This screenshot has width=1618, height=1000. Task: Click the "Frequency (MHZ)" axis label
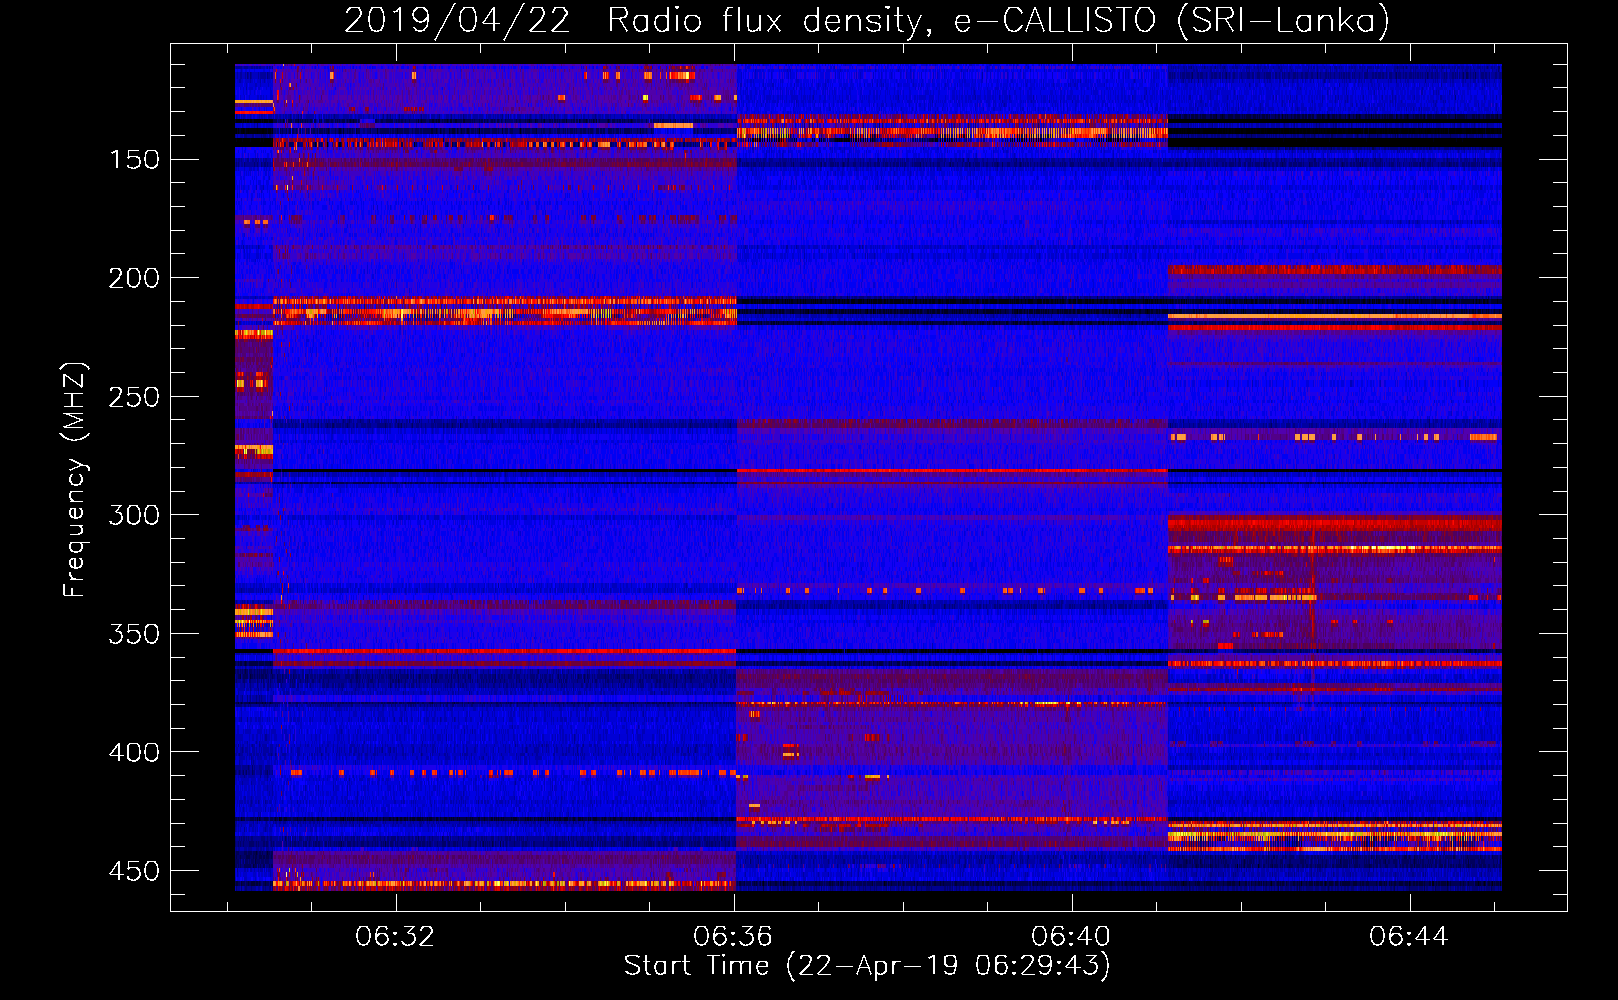75,479
